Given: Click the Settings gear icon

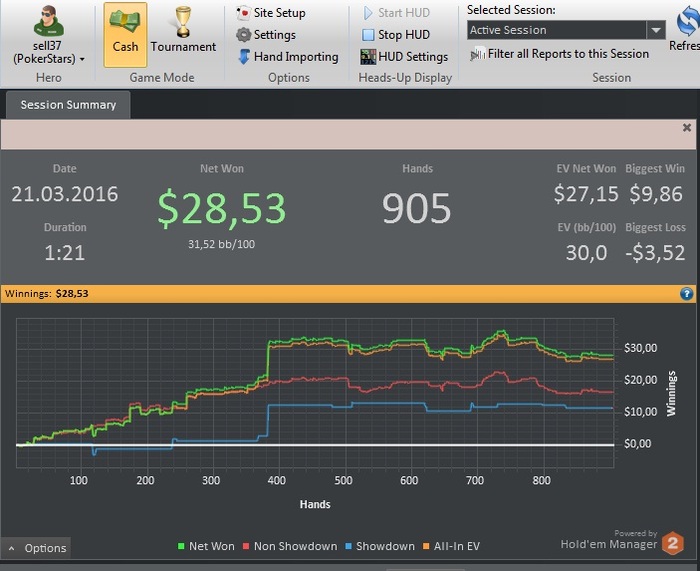Looking at the screenshot, I should [x=244, y=35].
